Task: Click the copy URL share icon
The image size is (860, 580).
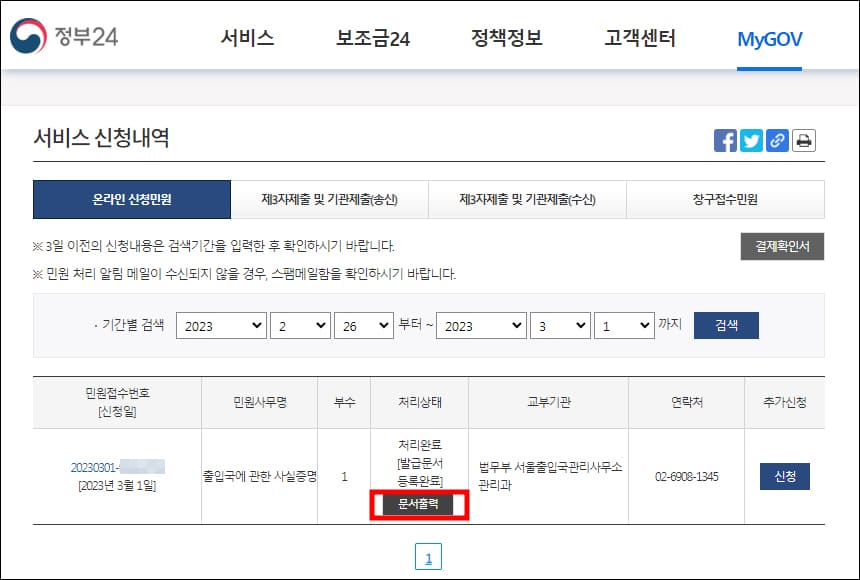Action: 777,140
